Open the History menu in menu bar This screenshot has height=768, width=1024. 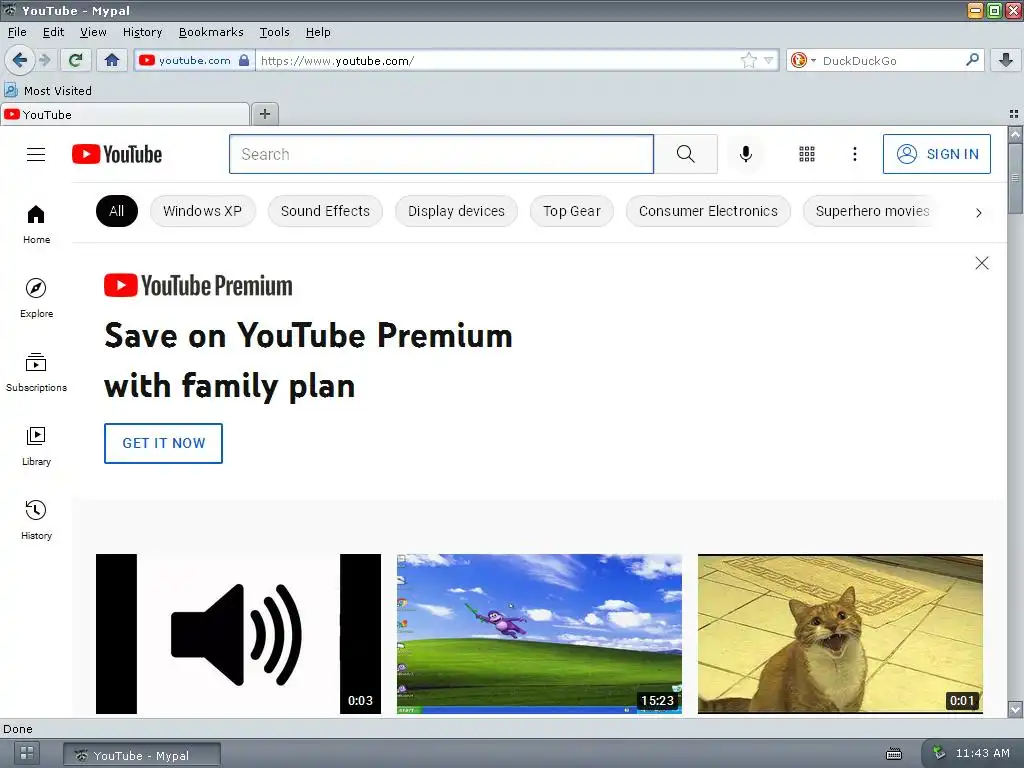coord(142,32)
